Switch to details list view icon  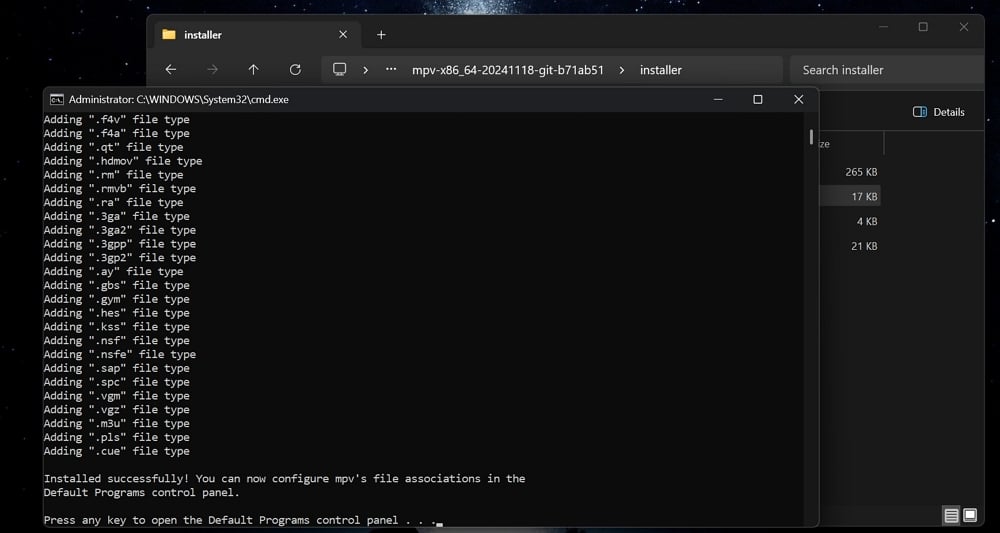point(952,515)
